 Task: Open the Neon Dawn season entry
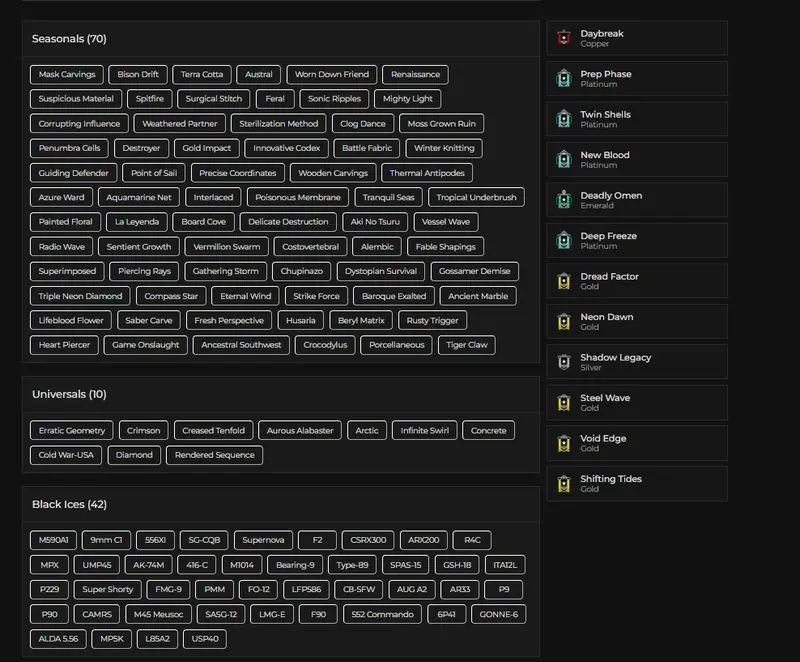point(605,322)
